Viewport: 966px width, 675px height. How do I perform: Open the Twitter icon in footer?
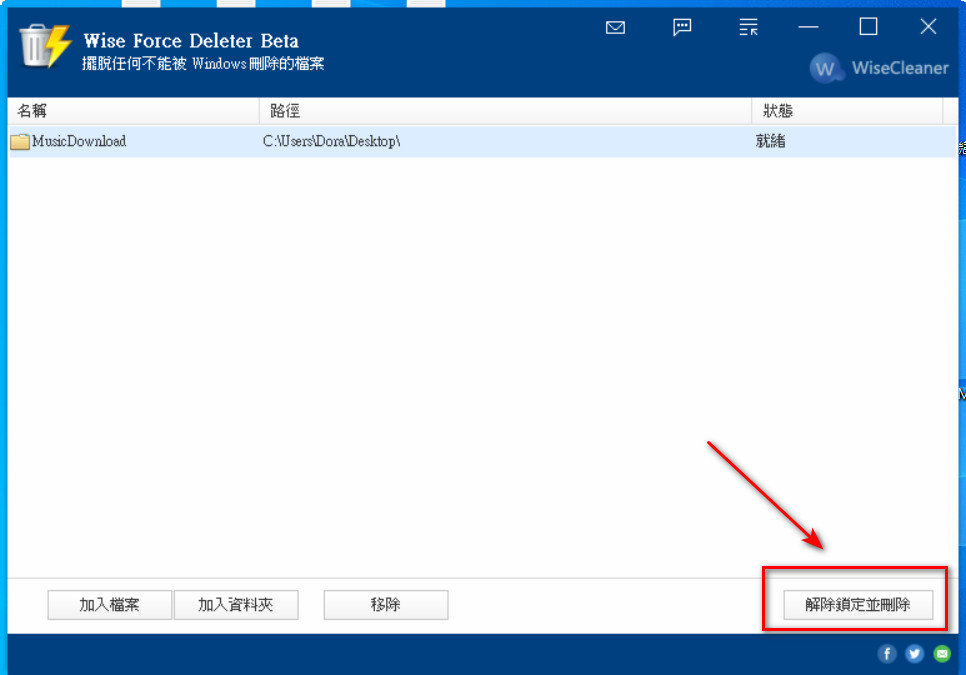(914, 653)
